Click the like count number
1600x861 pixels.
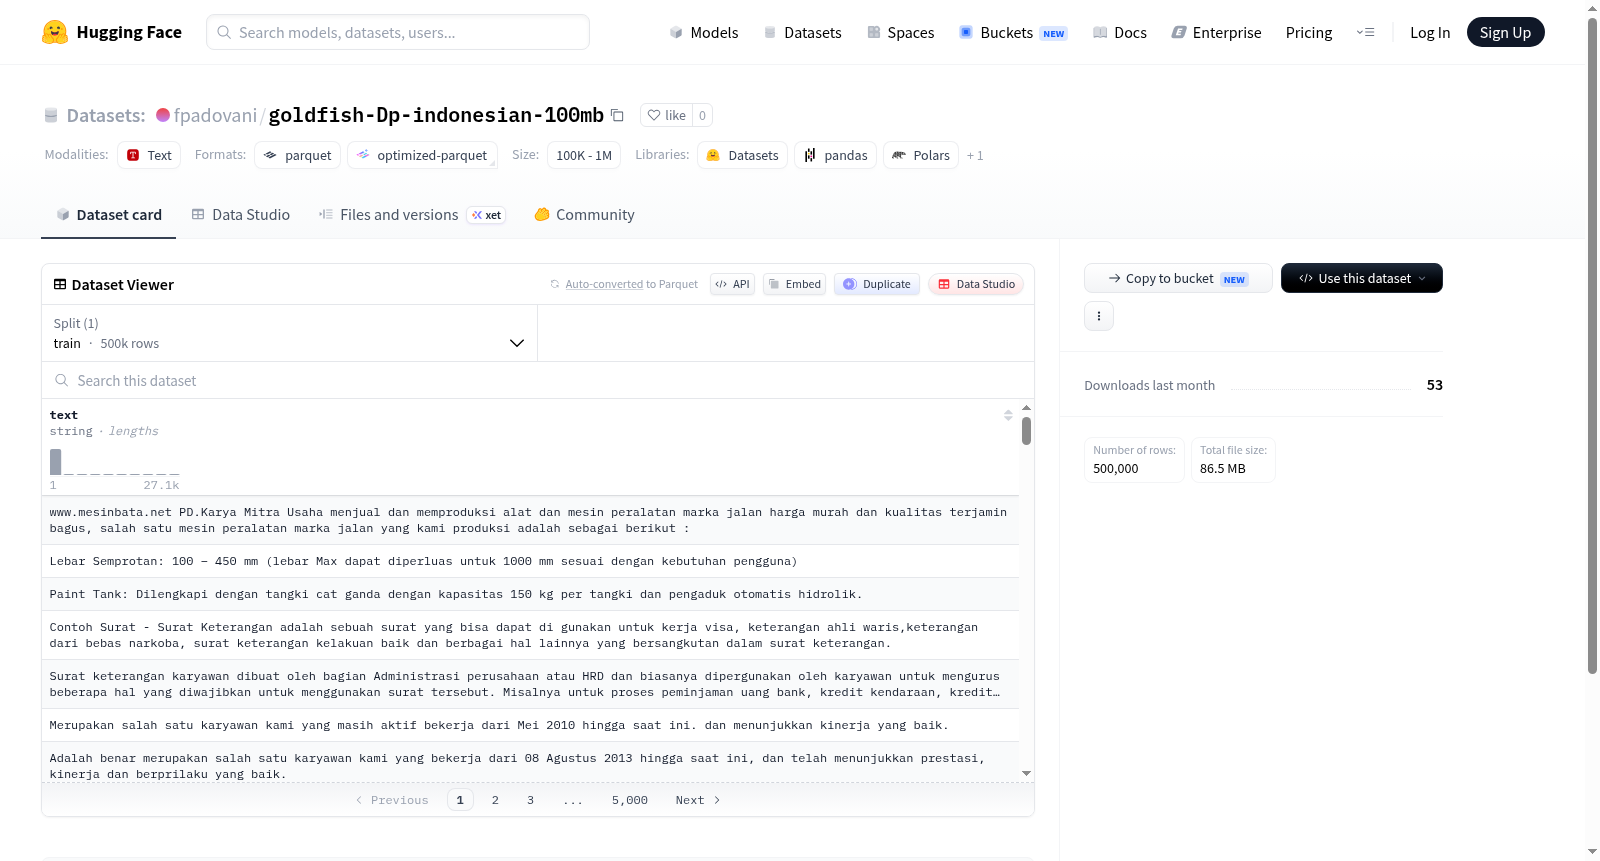click(703, 115)
